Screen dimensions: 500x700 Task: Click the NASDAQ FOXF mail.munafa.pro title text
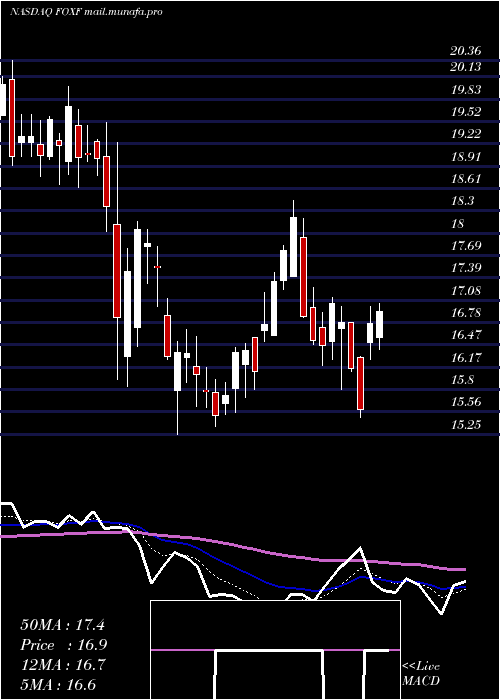86,12
